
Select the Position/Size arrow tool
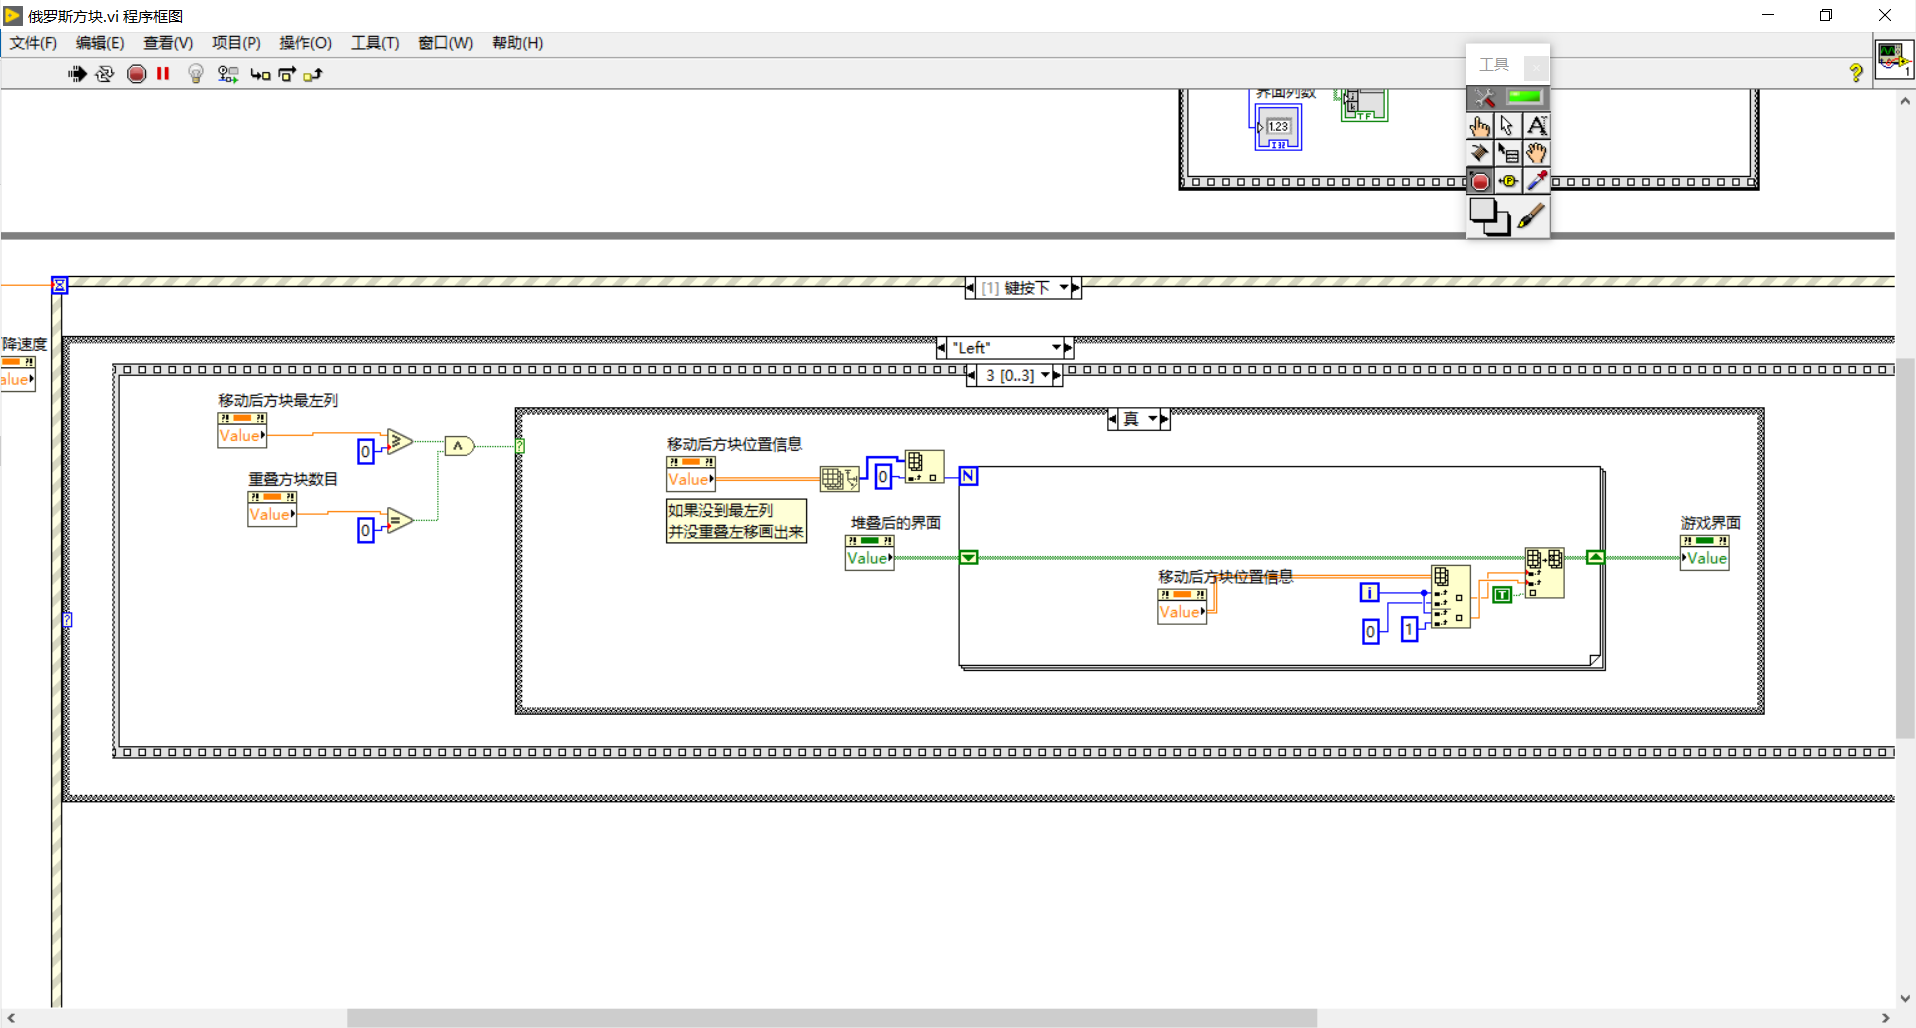pyautogui.click(x=1509, y=126)
